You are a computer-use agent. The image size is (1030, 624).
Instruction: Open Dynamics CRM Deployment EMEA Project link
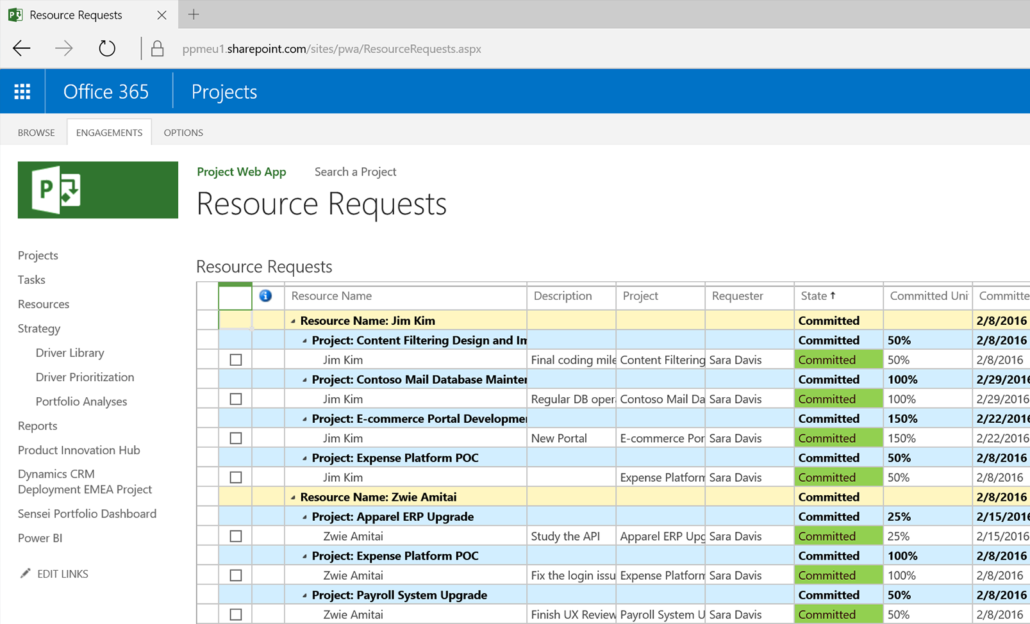pyautogui.click(x=85, y=481)
